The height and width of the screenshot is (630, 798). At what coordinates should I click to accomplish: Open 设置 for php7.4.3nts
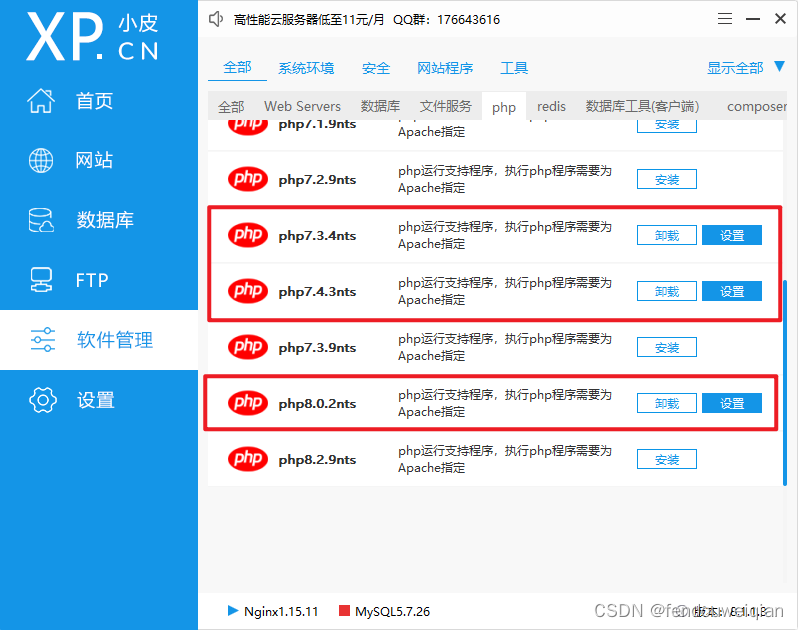732,291
